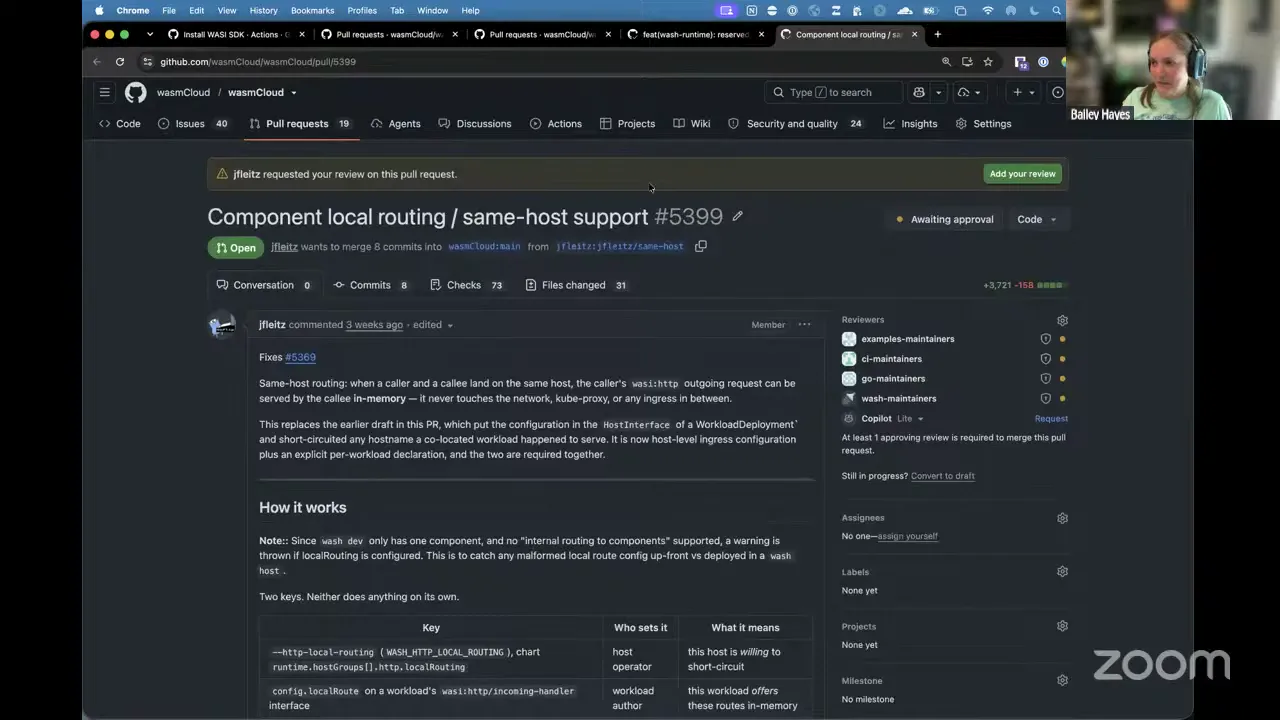This screenshot has width=1280, height=720.
Task: Open the wasmCloud:main base branch link
Action: 484,247
